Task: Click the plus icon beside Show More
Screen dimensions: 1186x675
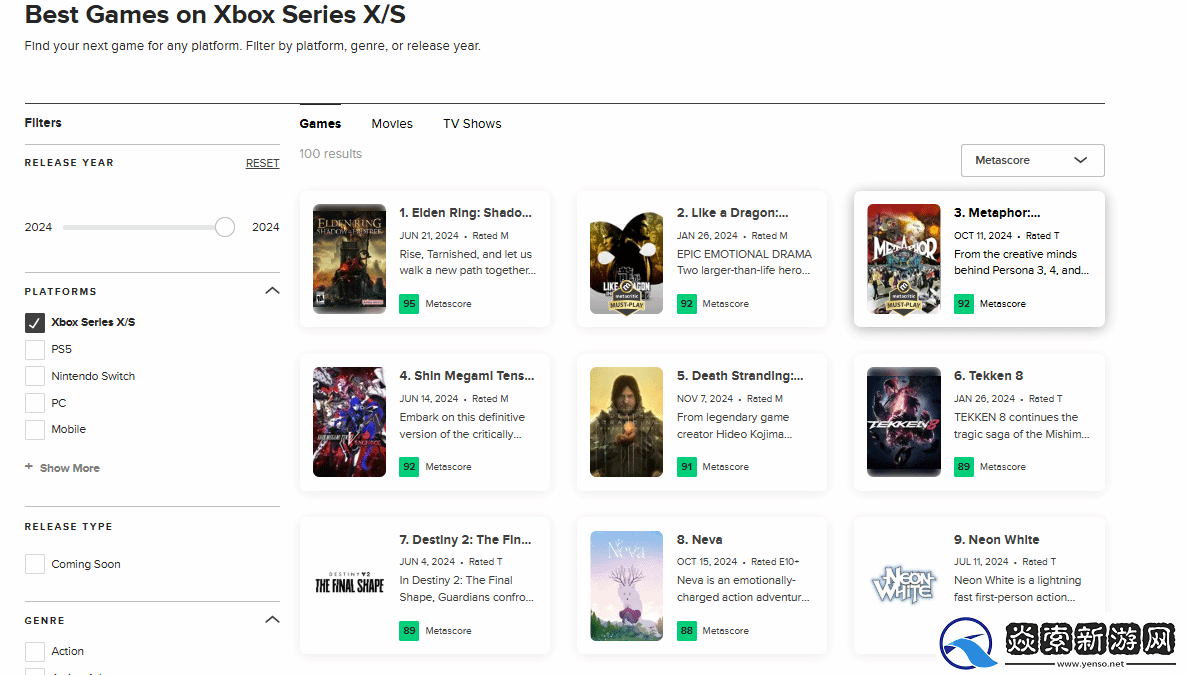Action: tap(29, 467)
